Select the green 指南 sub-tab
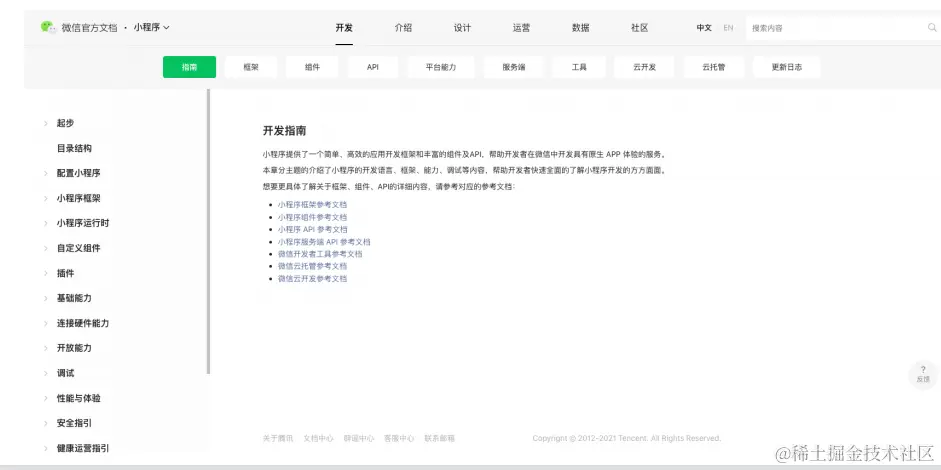Image resolution: width=941 pixels, height=470 pixels. (189, 67)
